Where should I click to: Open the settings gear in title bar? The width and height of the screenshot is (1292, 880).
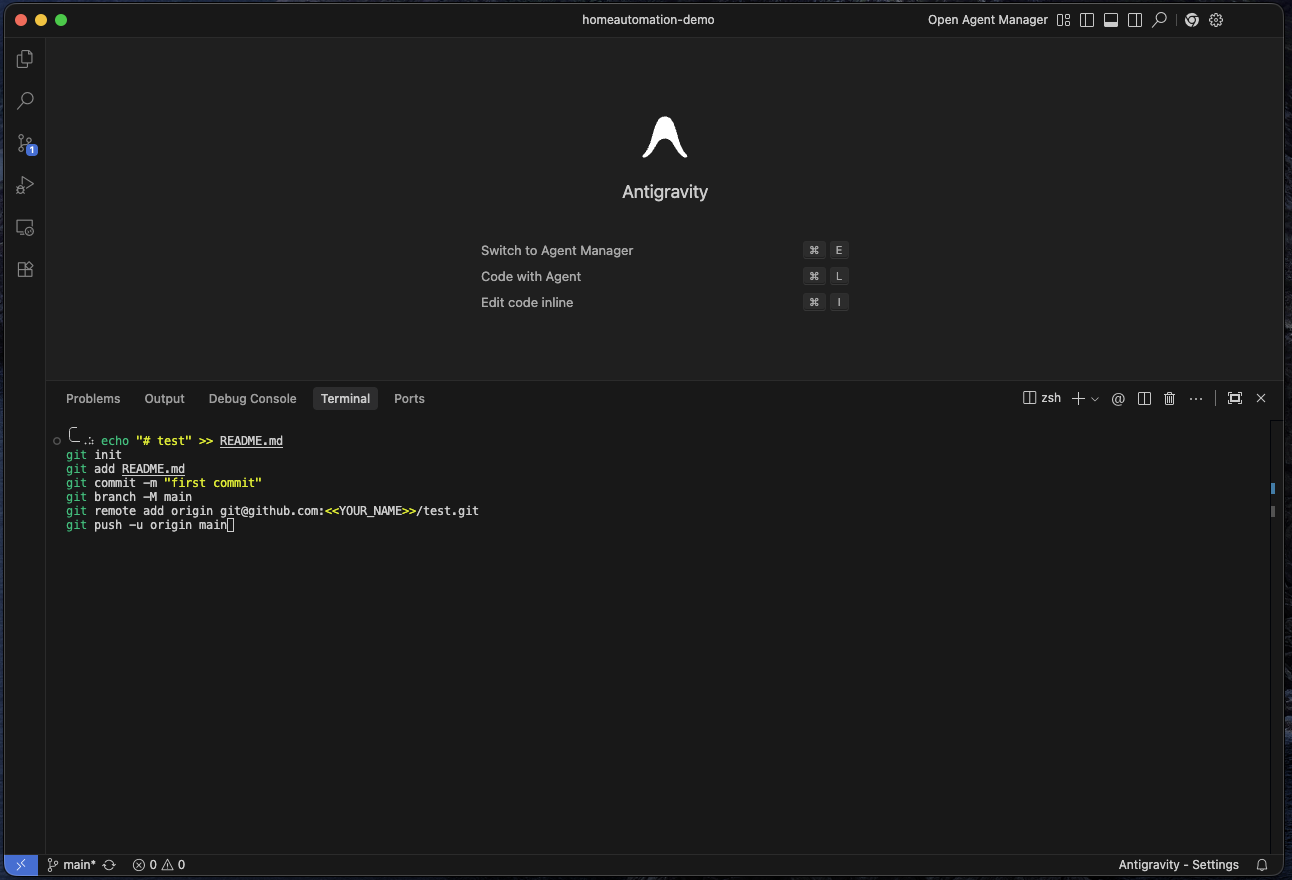1216,20
